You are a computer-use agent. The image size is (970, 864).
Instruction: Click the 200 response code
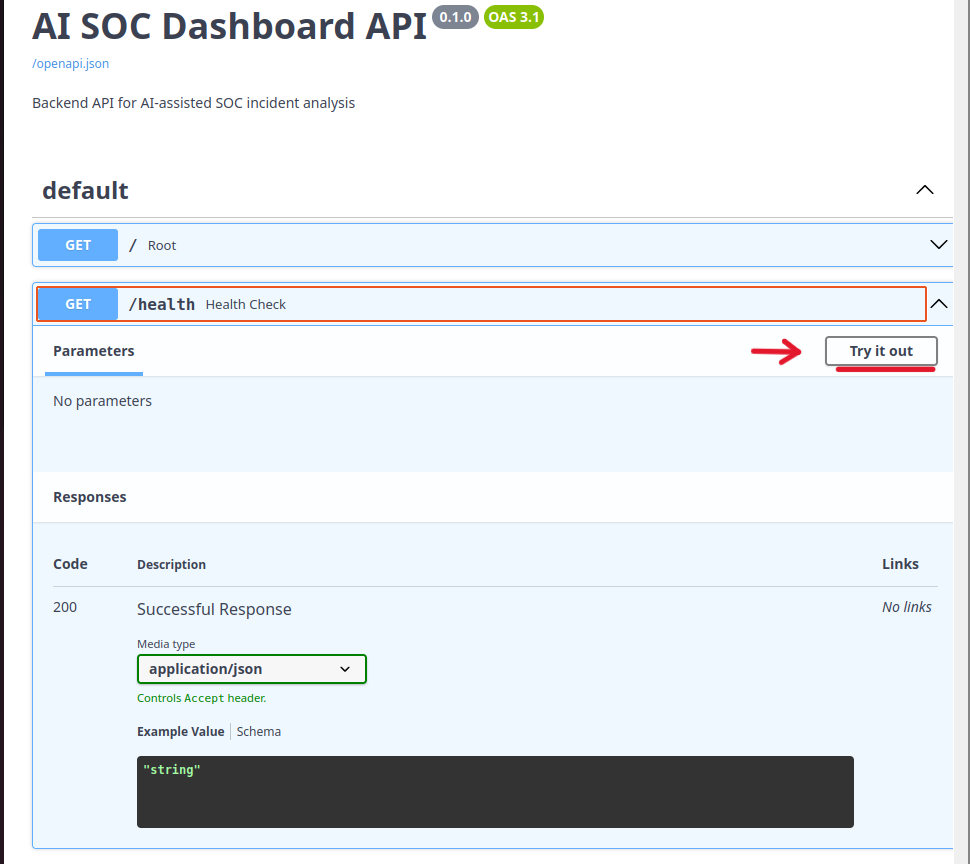pos(65,607)
